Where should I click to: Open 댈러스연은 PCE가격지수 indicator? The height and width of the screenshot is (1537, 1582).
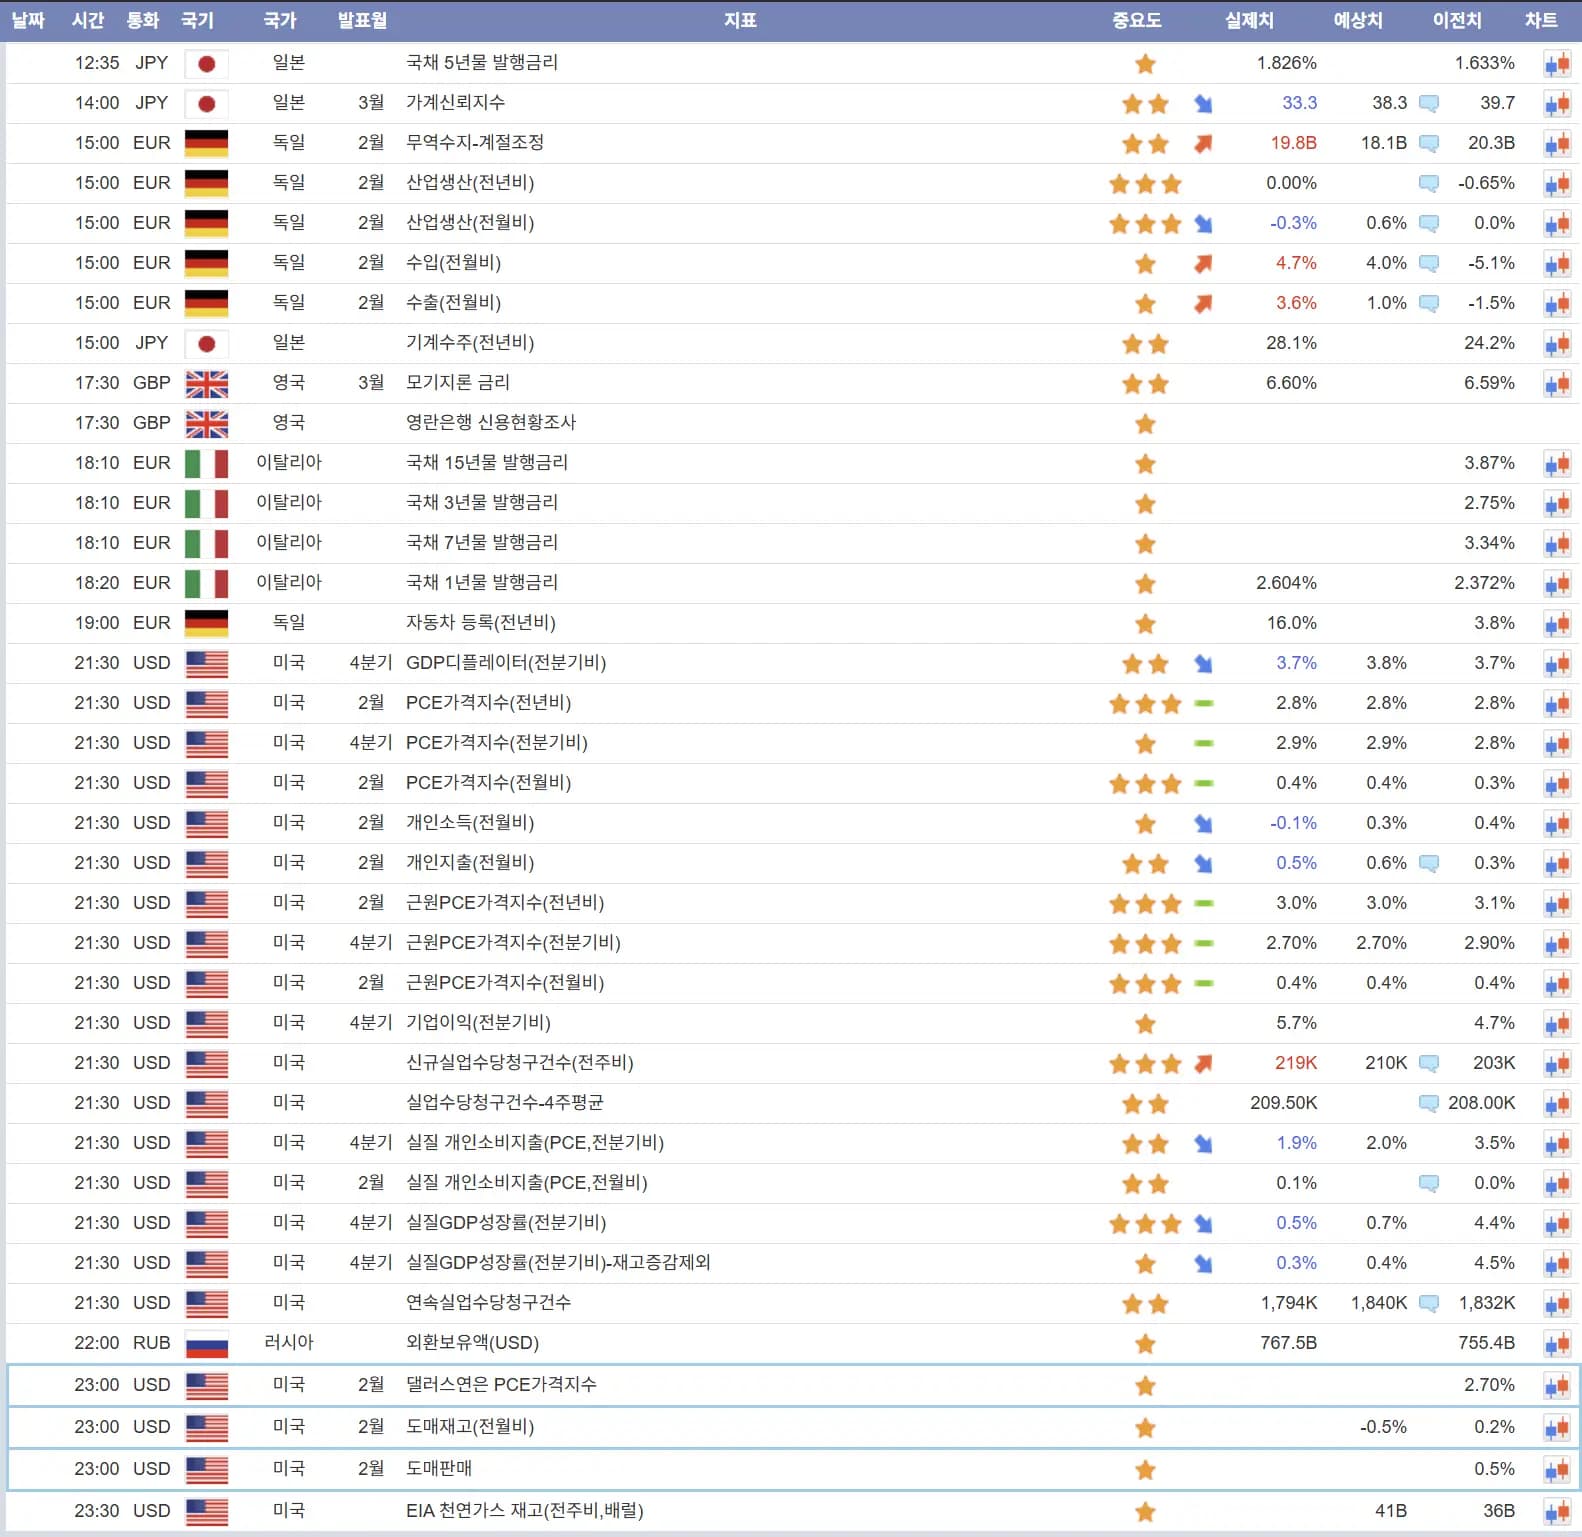[501, 1385]
